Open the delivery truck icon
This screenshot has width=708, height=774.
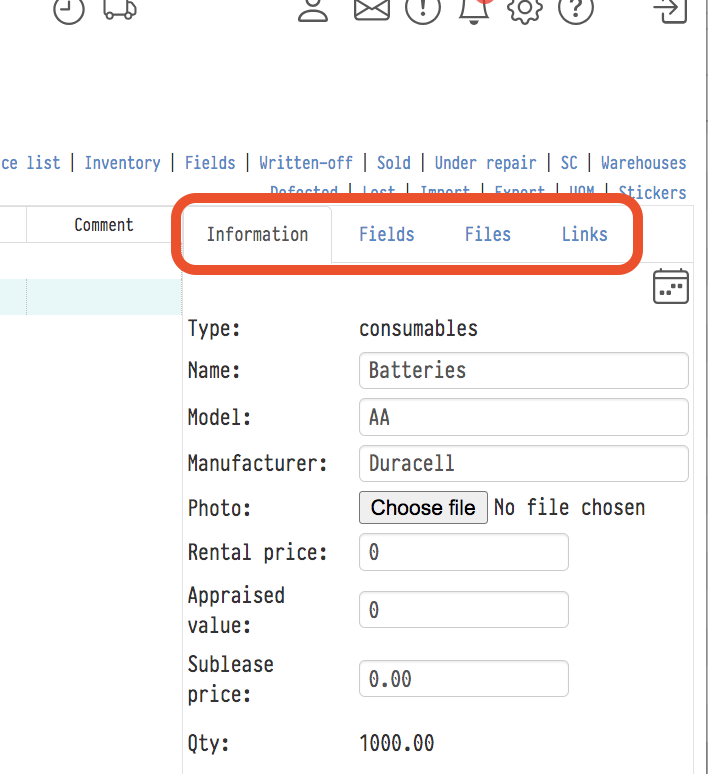pos(119,9)
